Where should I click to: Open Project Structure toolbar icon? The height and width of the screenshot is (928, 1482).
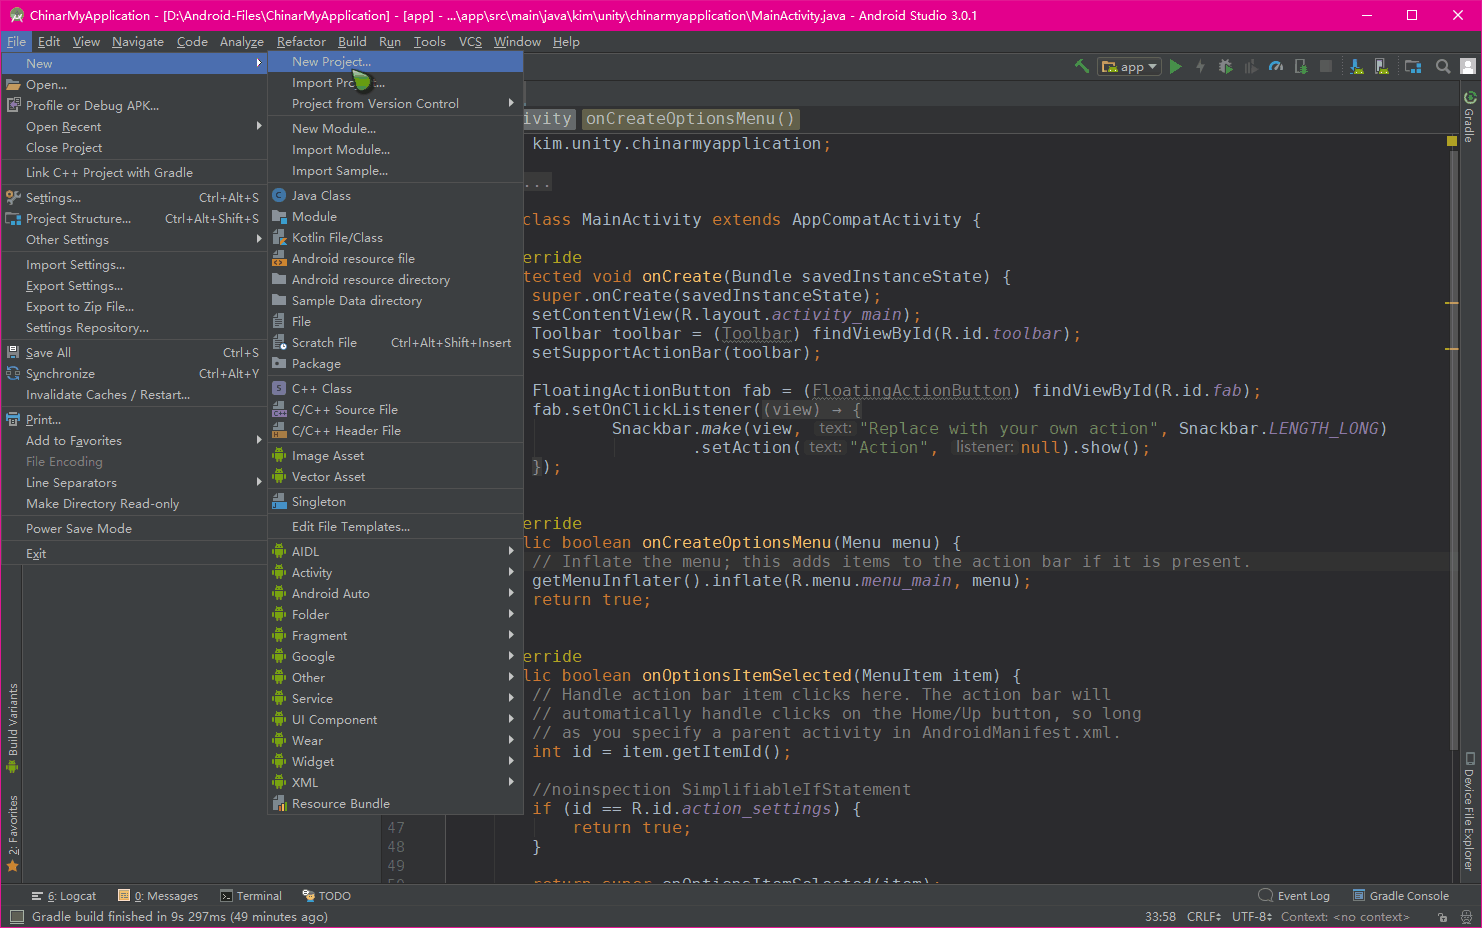1413,66
